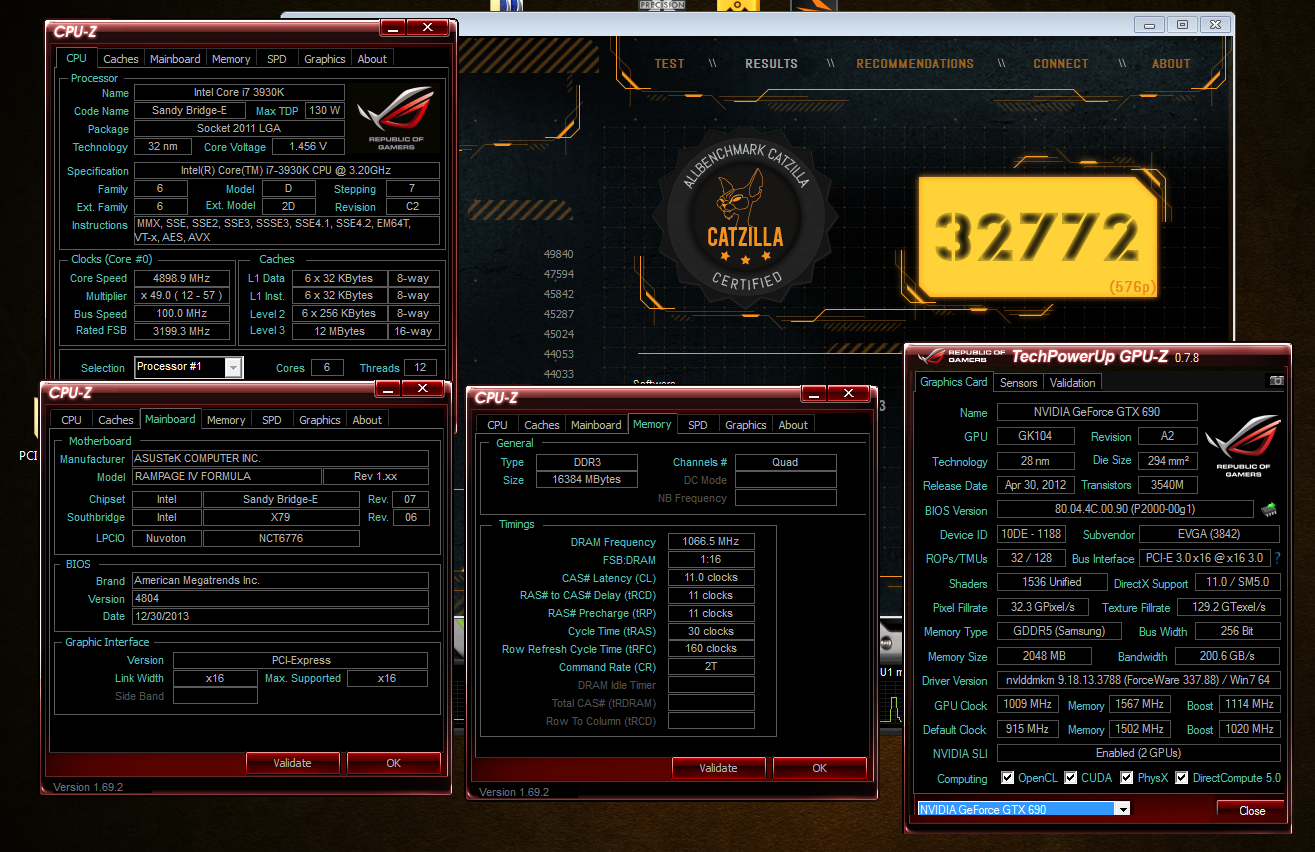This screenshot has height=852, width=1315.
Task: Click the ROG logo in the CPU-Z CPU tab
Action: pos(397,118)
